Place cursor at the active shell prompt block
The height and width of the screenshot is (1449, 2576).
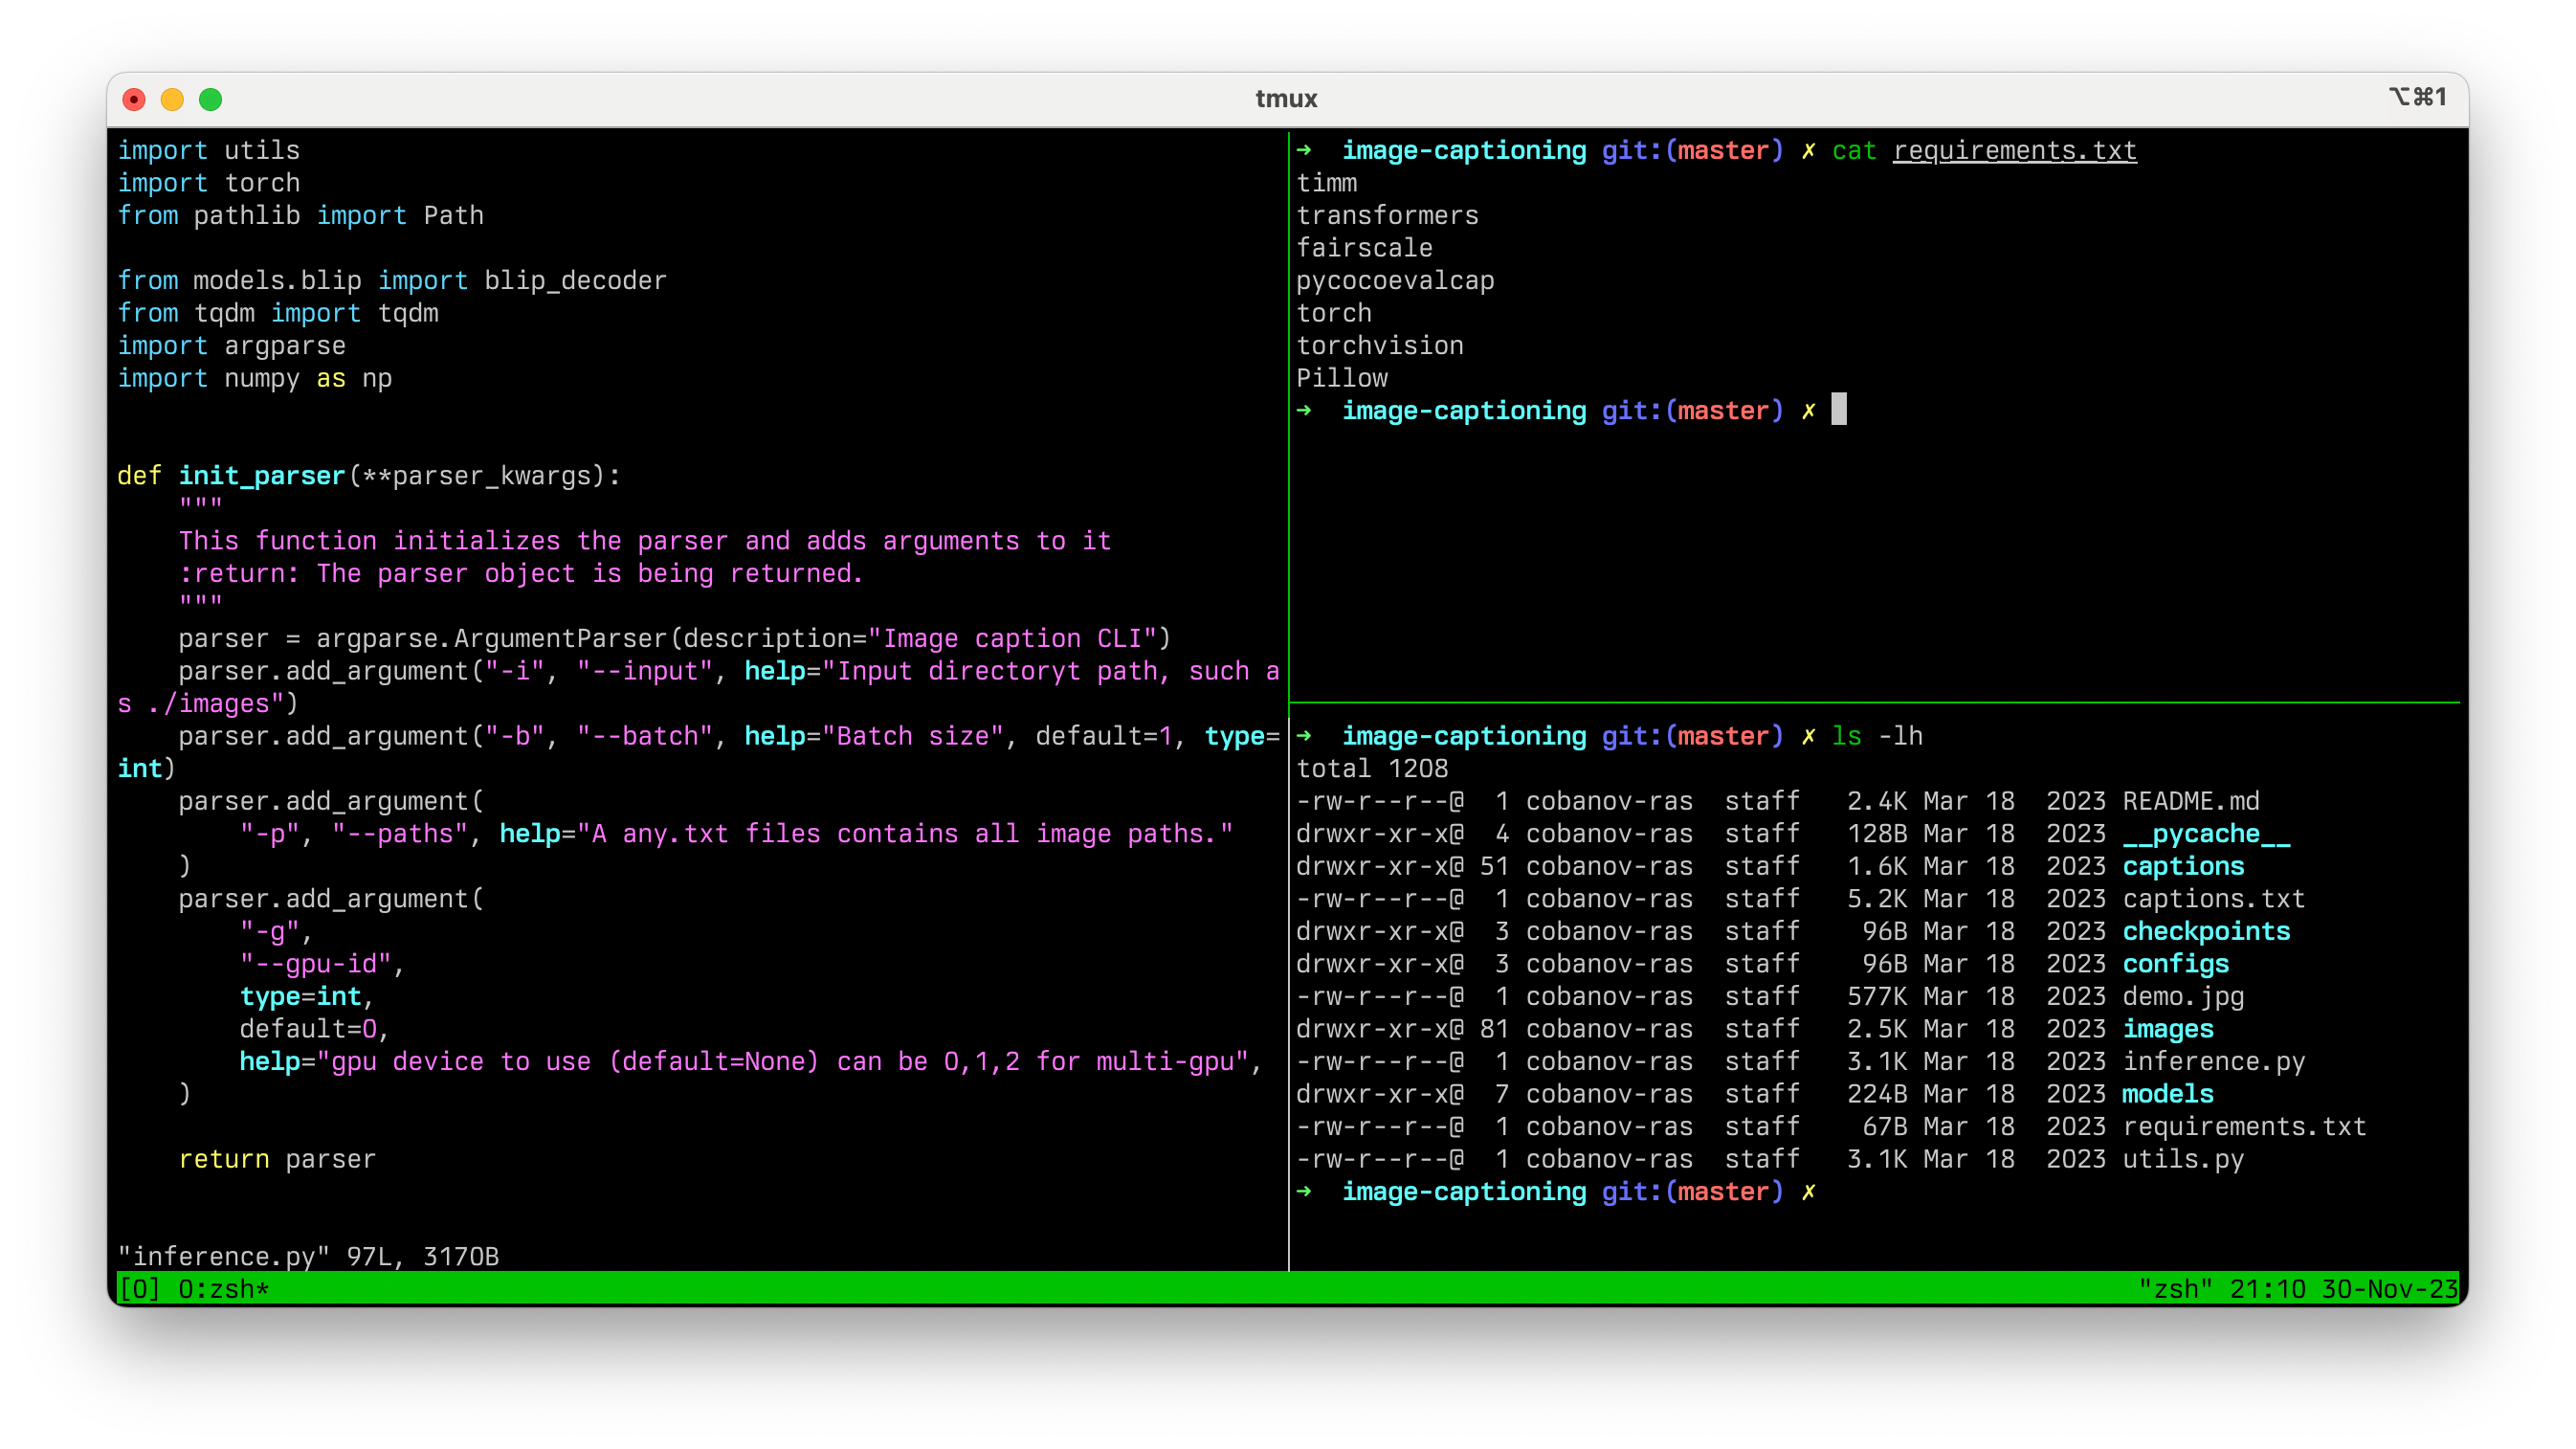coord(1838,410)
